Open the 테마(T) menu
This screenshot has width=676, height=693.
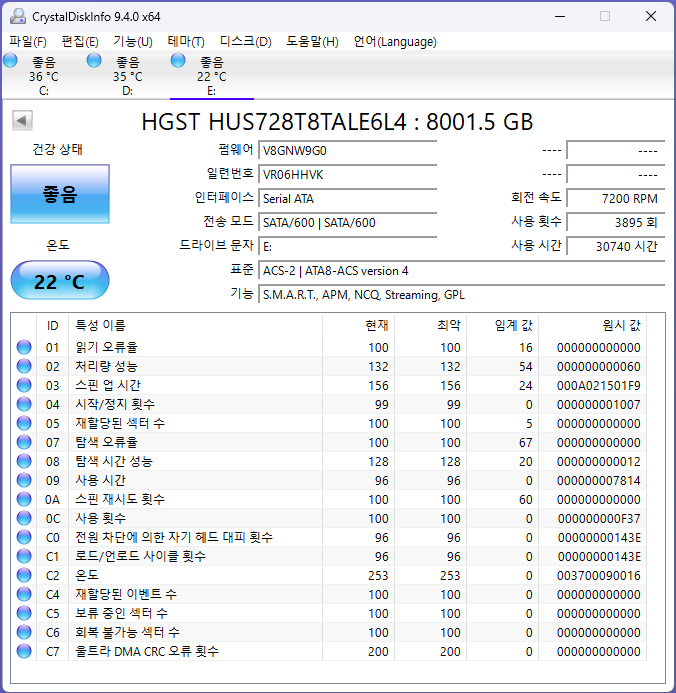186,42
